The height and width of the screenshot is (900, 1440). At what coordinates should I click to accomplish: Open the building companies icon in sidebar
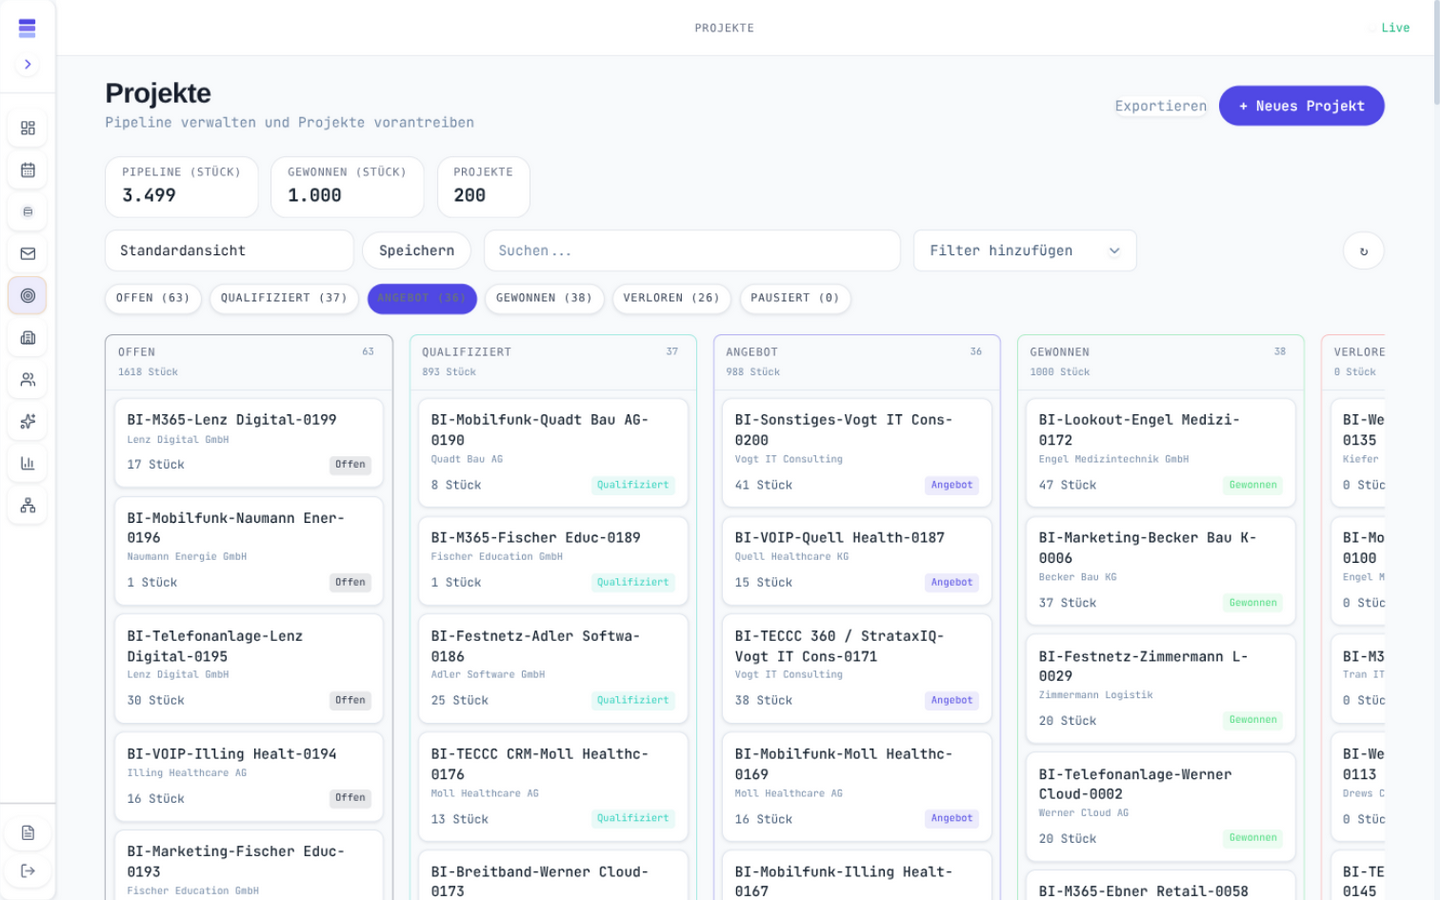click(x=28, y=338)
